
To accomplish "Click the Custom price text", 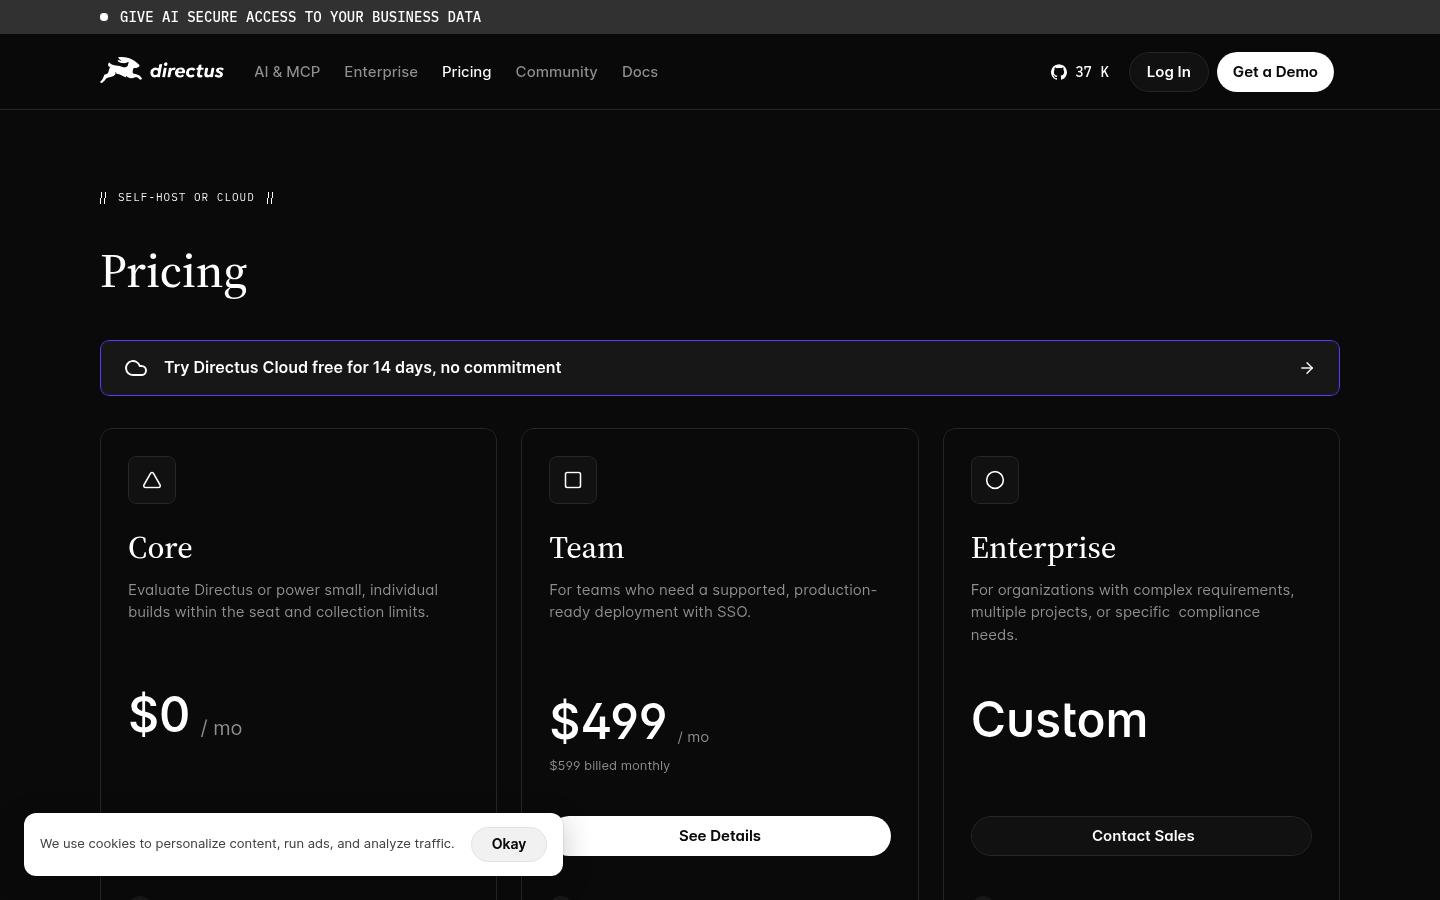I will [x=1059, y=720].
